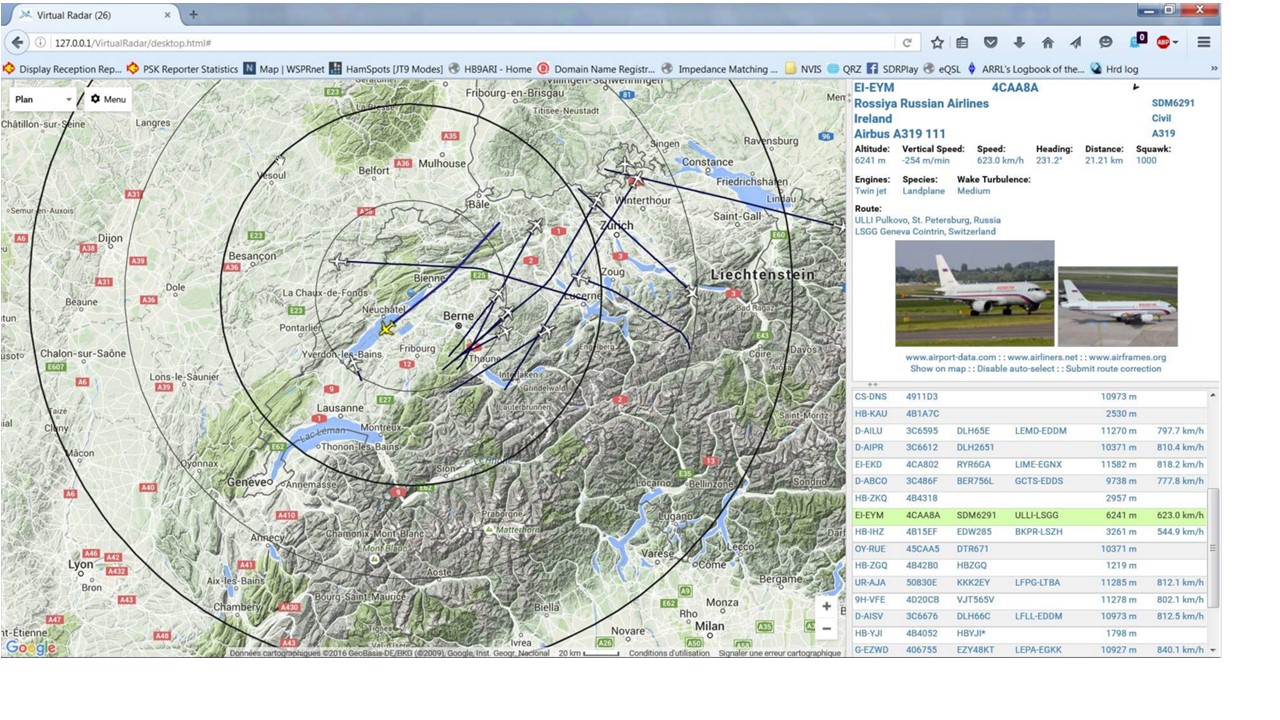Screen dimensions: 1280x720
Task: Open the www.airframes.org link
Action: (1127, 357)
